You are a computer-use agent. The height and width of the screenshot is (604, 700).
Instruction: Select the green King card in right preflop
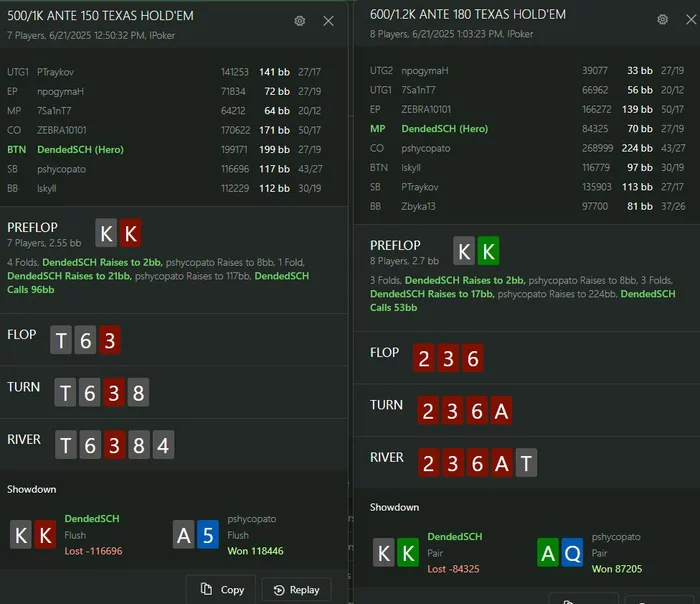488,251
